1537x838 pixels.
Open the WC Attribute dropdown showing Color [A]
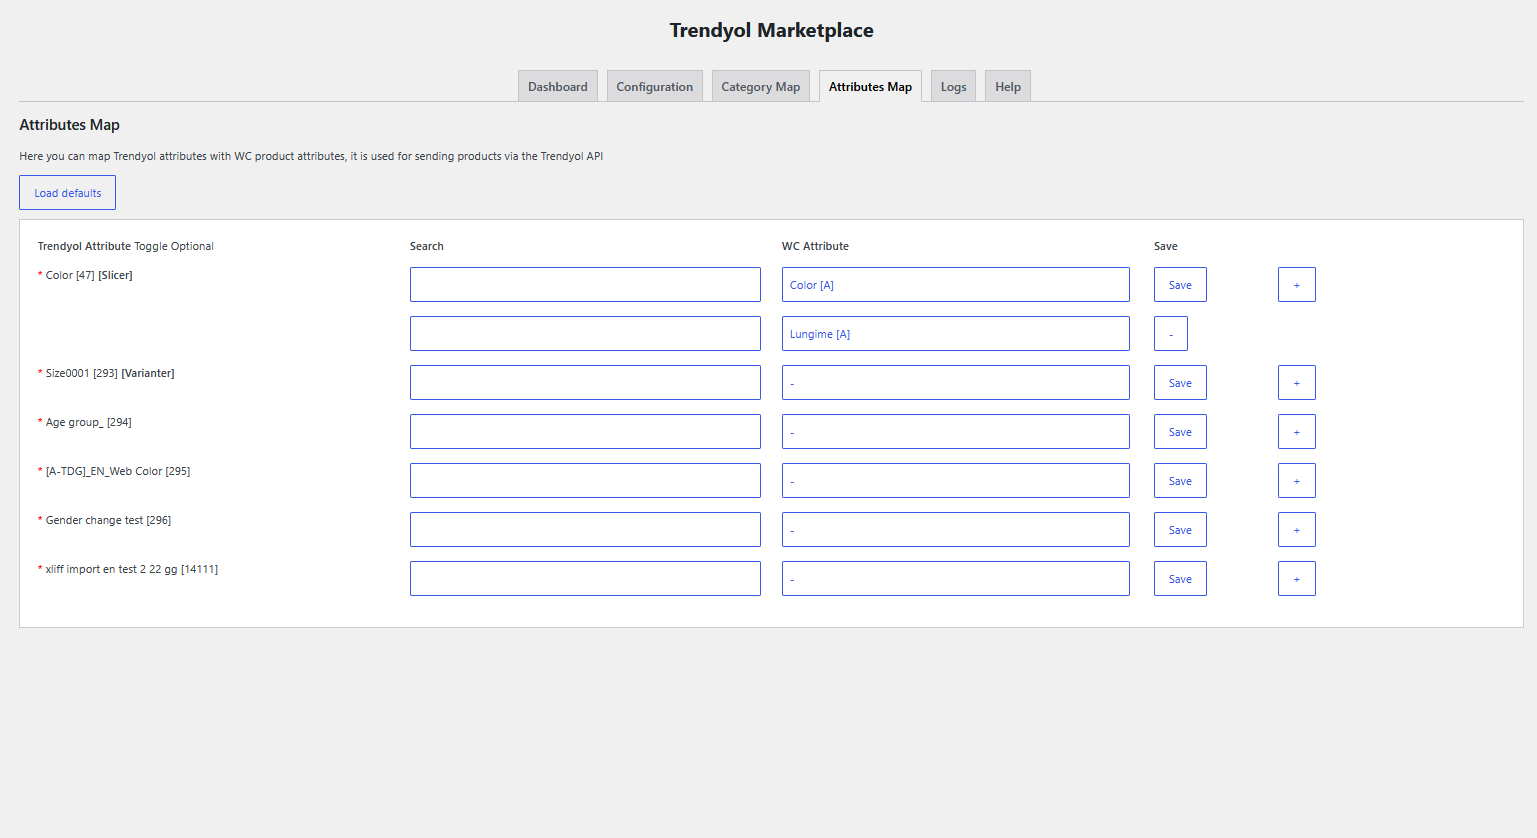955,285
